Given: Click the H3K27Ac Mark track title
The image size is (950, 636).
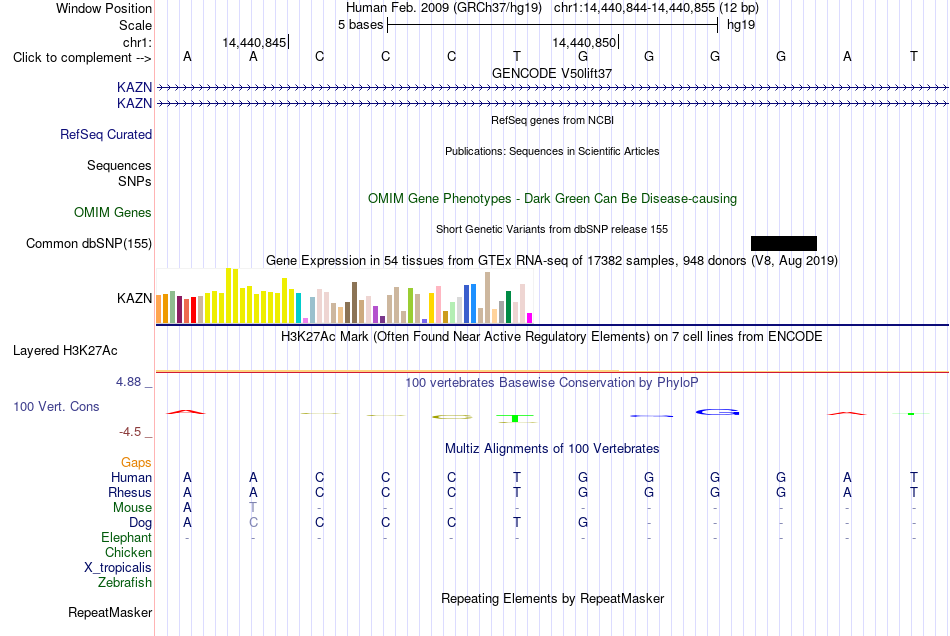Looking at the screenshot, I should [x=551, y=337].
